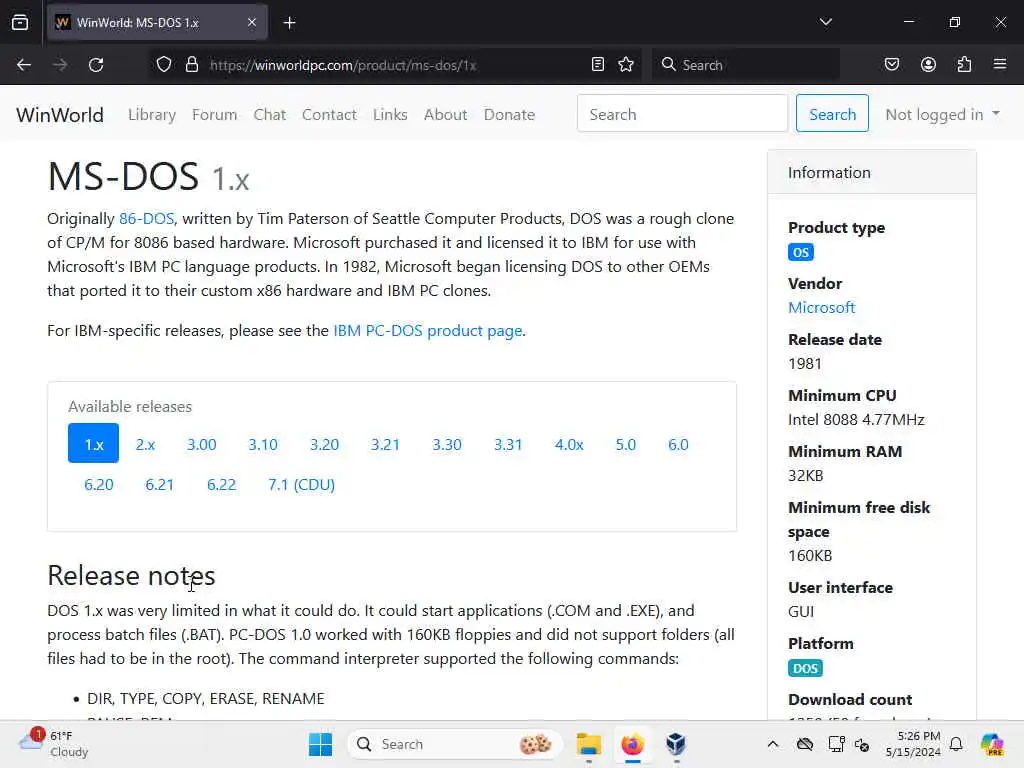Image resolution: width=1024 pixels, height=768 pixels.
Task: Open the Copilot preview icon in taskbar
Action: tap(992, 744)
